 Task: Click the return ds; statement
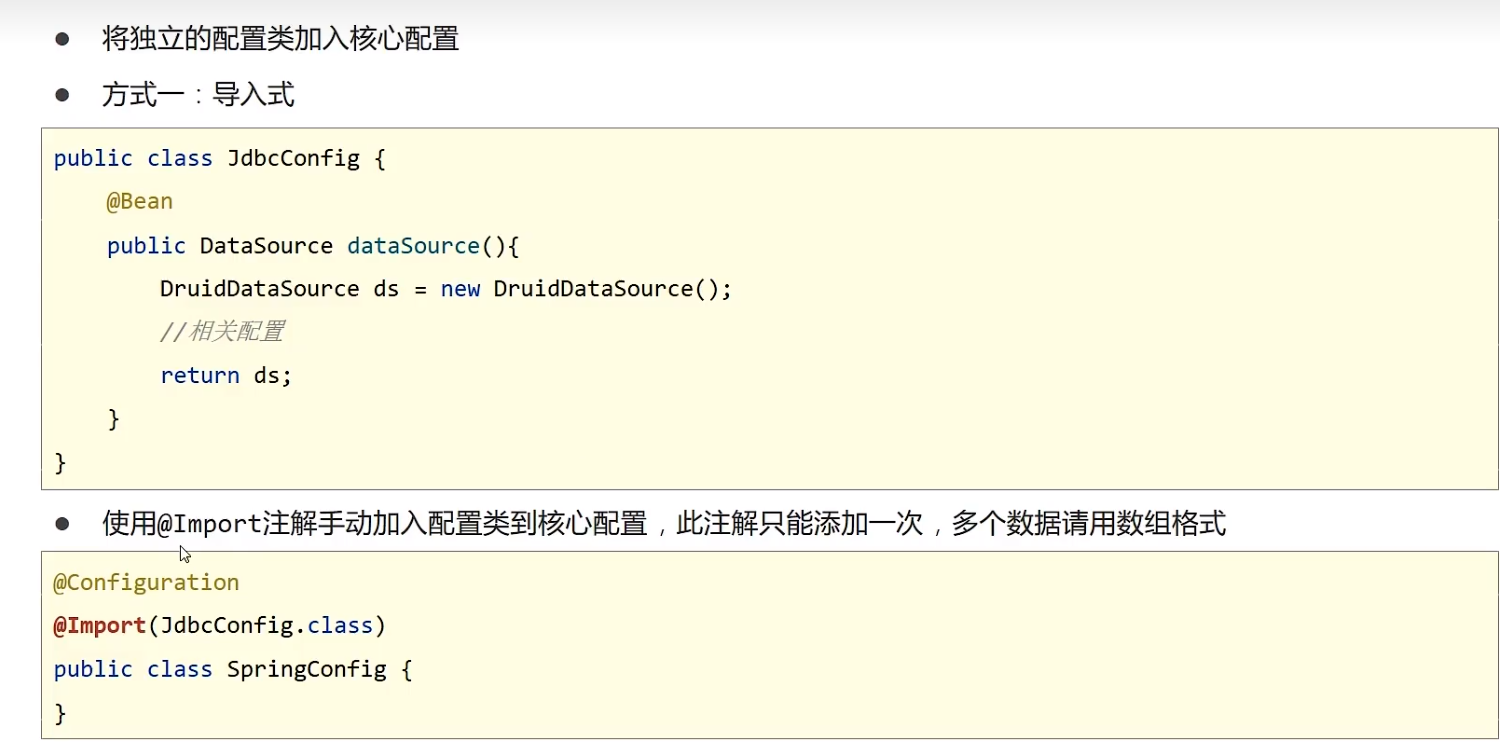226,376
